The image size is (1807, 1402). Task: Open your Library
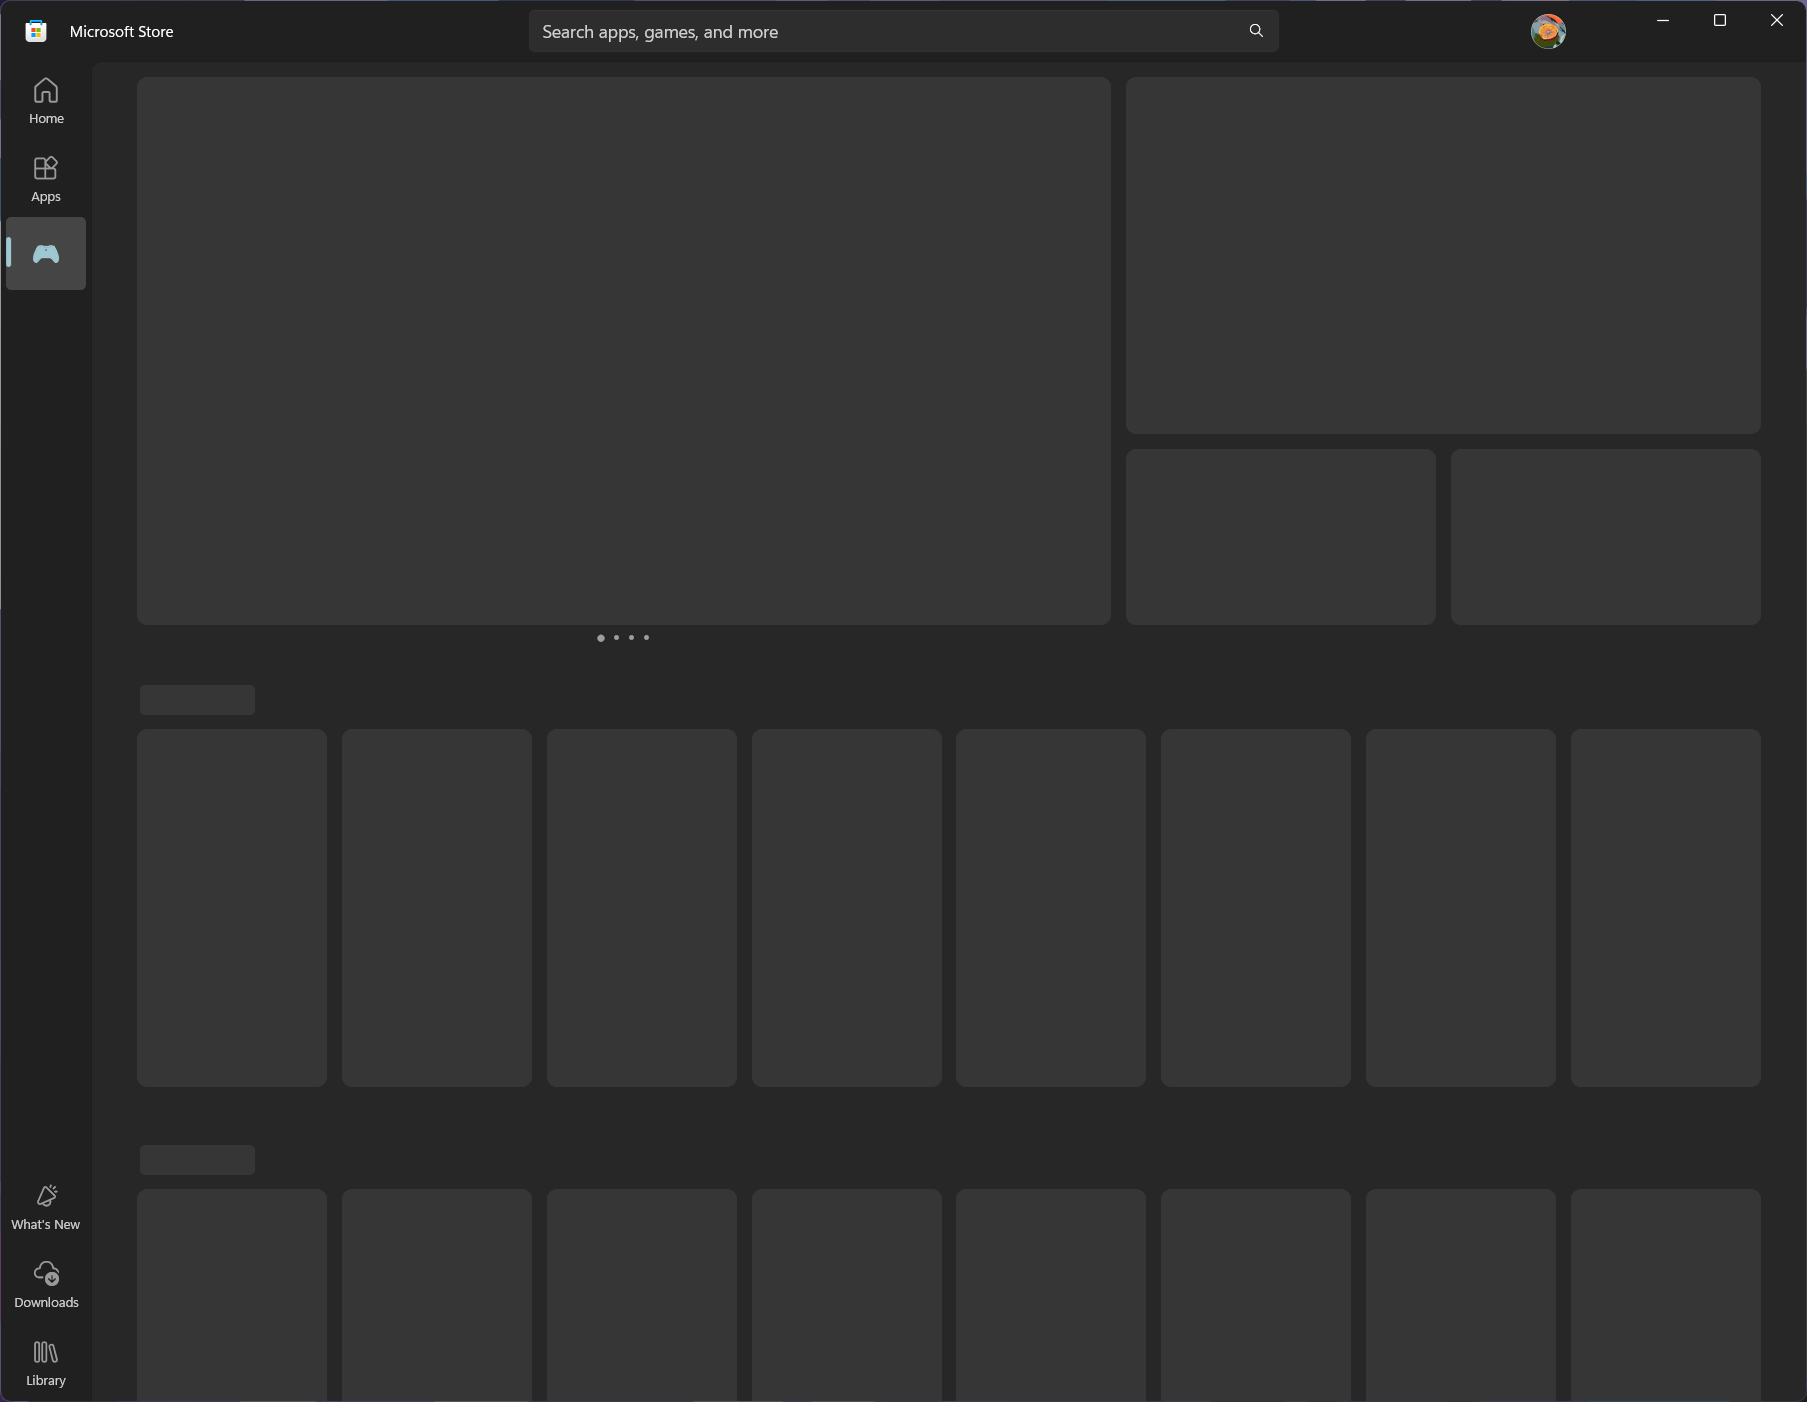(46, 1363)
